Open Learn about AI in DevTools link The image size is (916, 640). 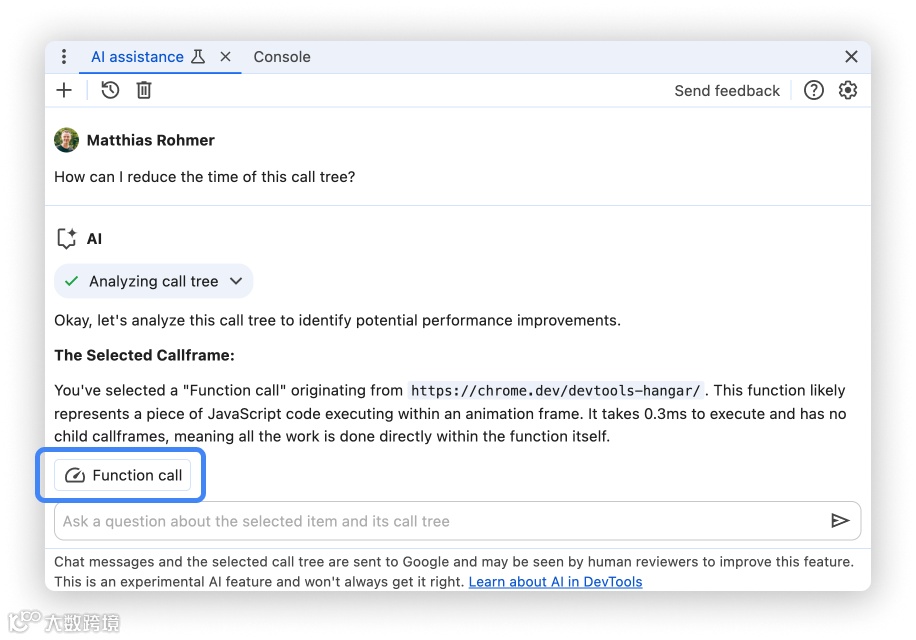point(555,581)
